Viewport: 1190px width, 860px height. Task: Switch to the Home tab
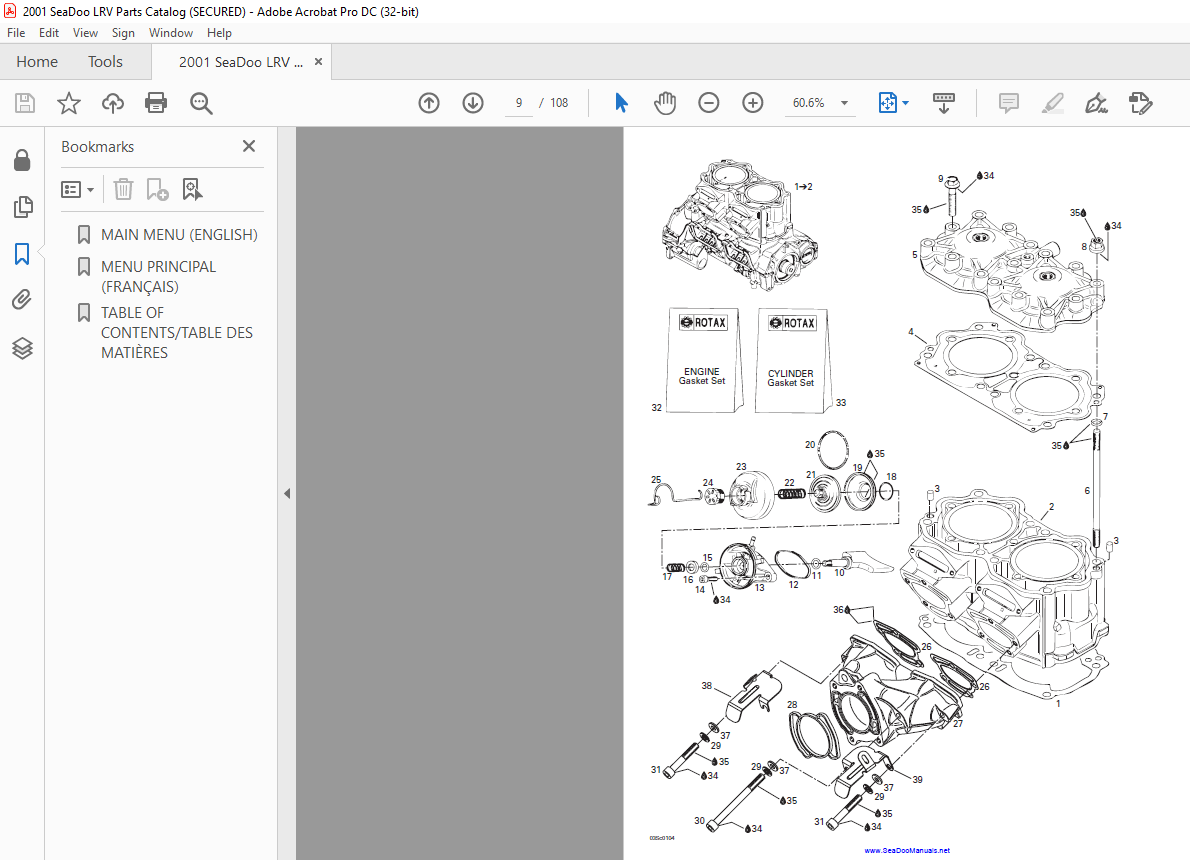click(x=37, y=61)
